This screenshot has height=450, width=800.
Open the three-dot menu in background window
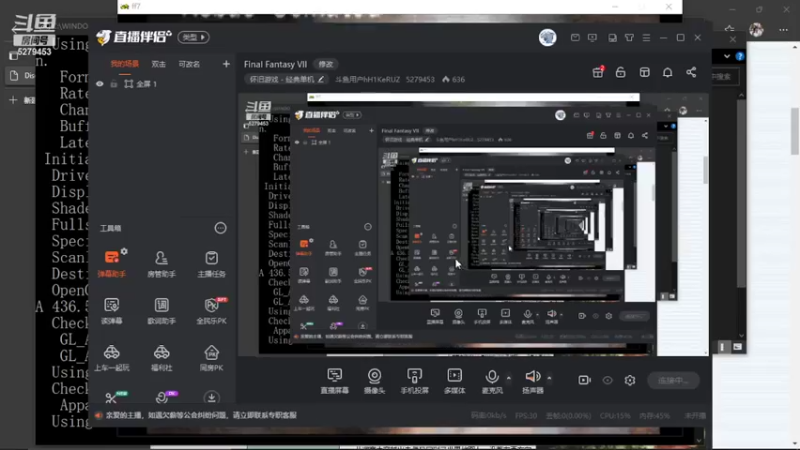pos(783,30)
